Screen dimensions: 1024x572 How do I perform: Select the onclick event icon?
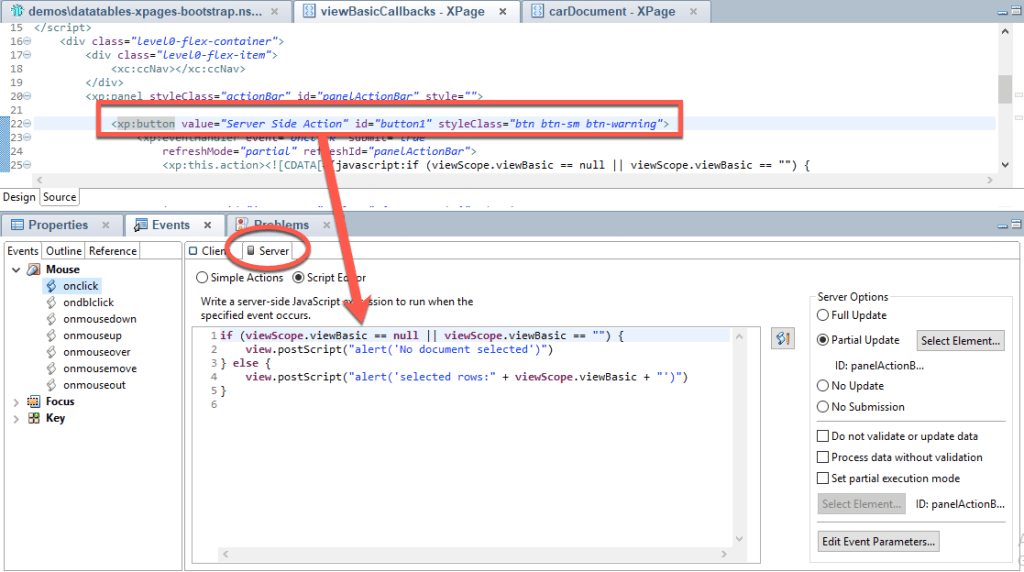51,286
